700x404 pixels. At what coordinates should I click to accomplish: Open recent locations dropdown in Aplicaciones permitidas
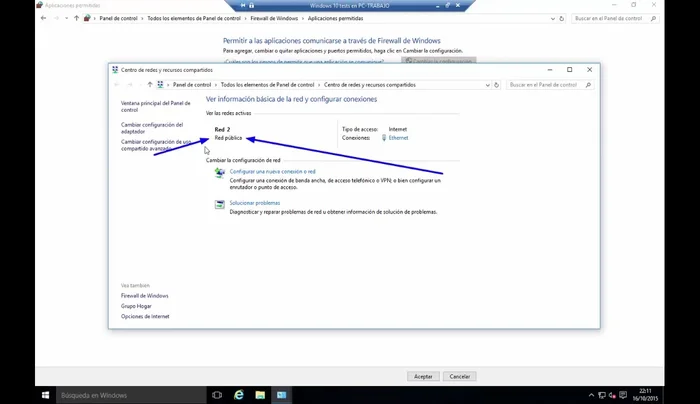[67, 18]
